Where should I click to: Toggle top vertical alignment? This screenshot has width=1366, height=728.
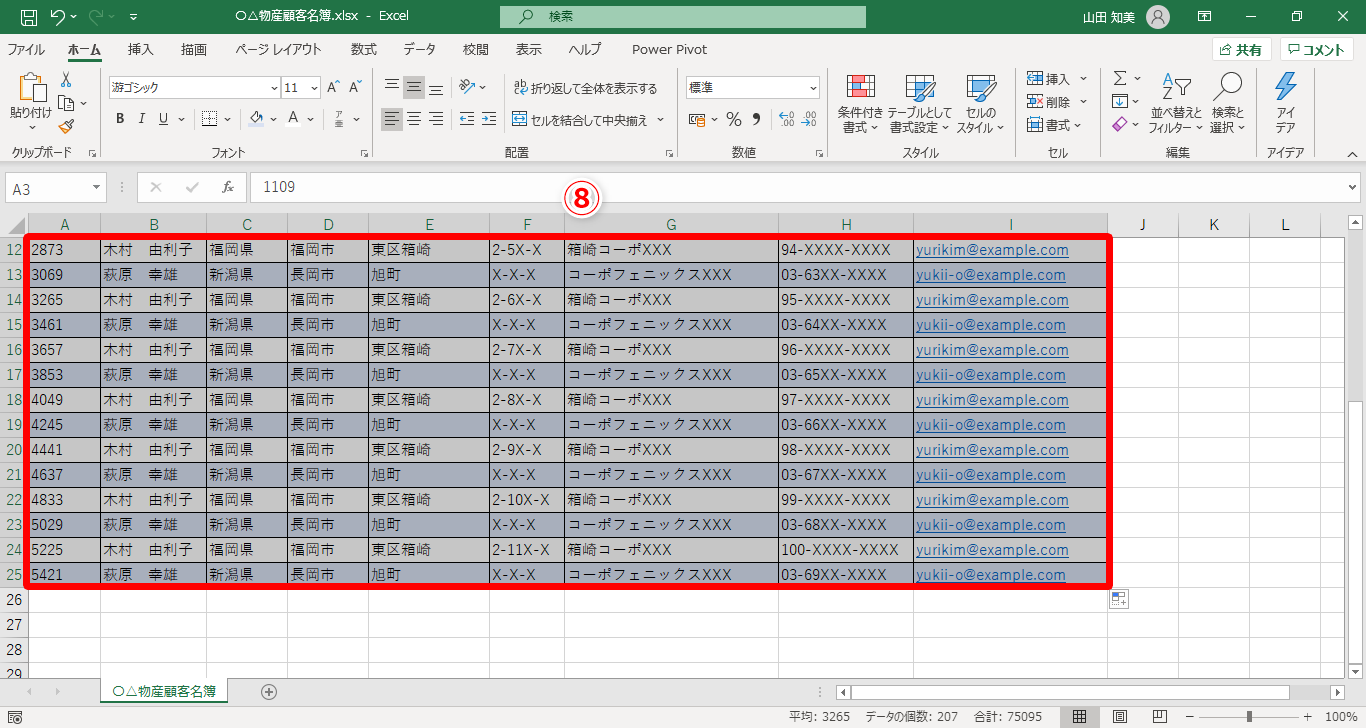tap(392, 87)
